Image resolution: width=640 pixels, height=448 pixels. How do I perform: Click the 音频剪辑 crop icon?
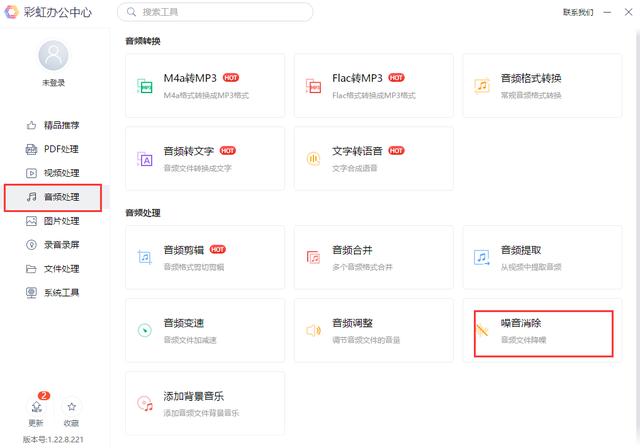click(144, 257)
